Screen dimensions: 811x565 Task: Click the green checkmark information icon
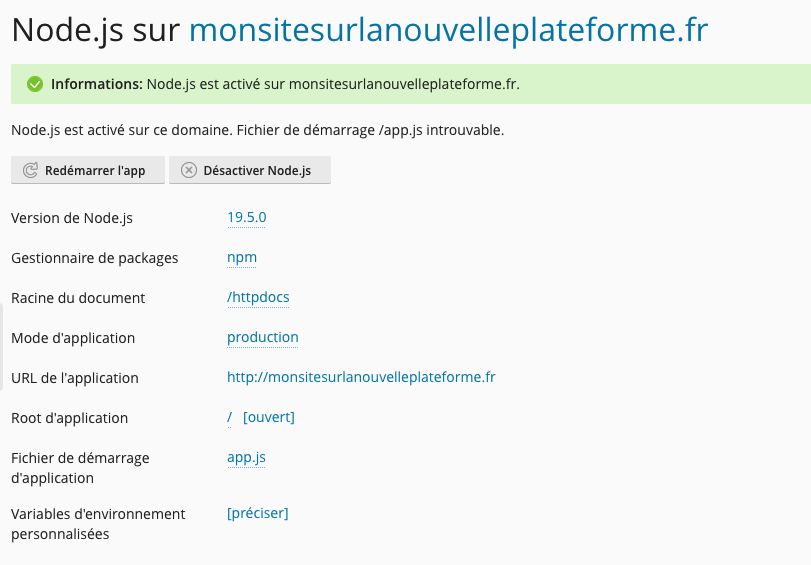click(35, 84)
